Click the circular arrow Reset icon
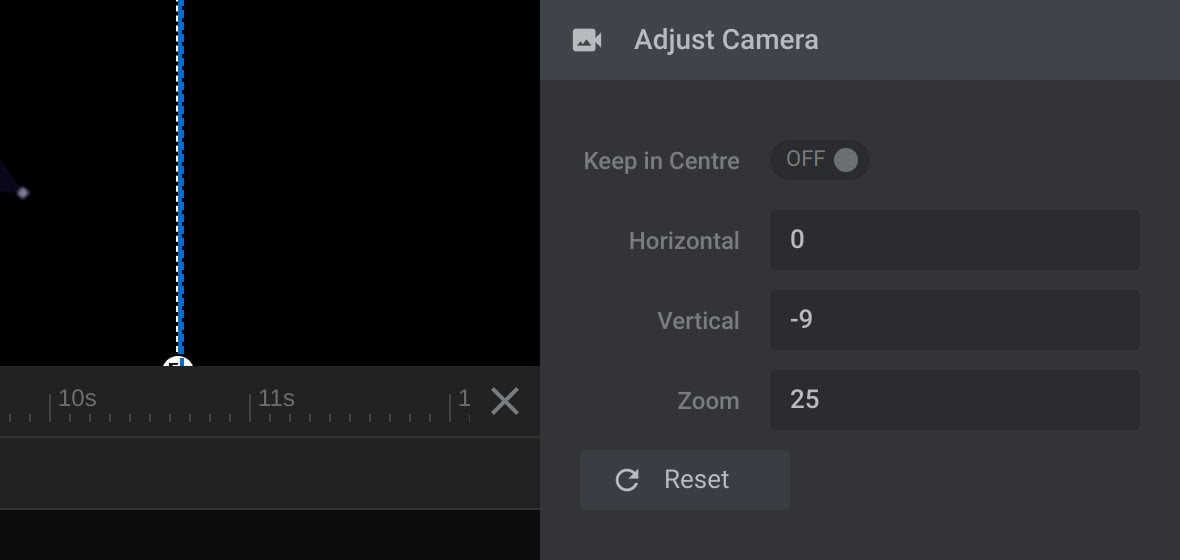The image size is (1180, 560). pos(627,480)
